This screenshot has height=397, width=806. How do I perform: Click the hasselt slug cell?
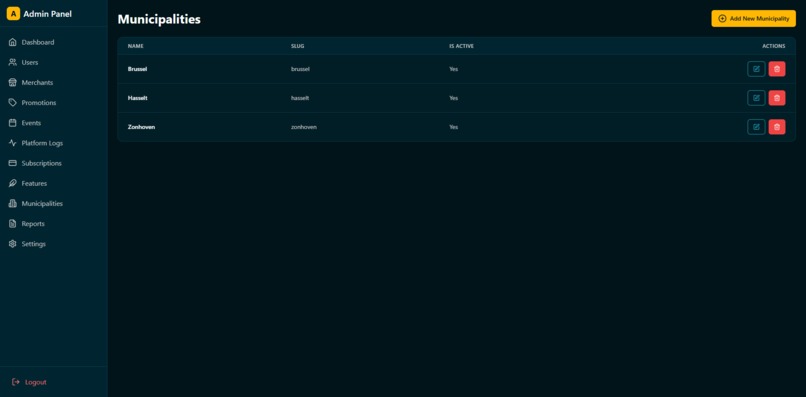click(x=300, y=98)
